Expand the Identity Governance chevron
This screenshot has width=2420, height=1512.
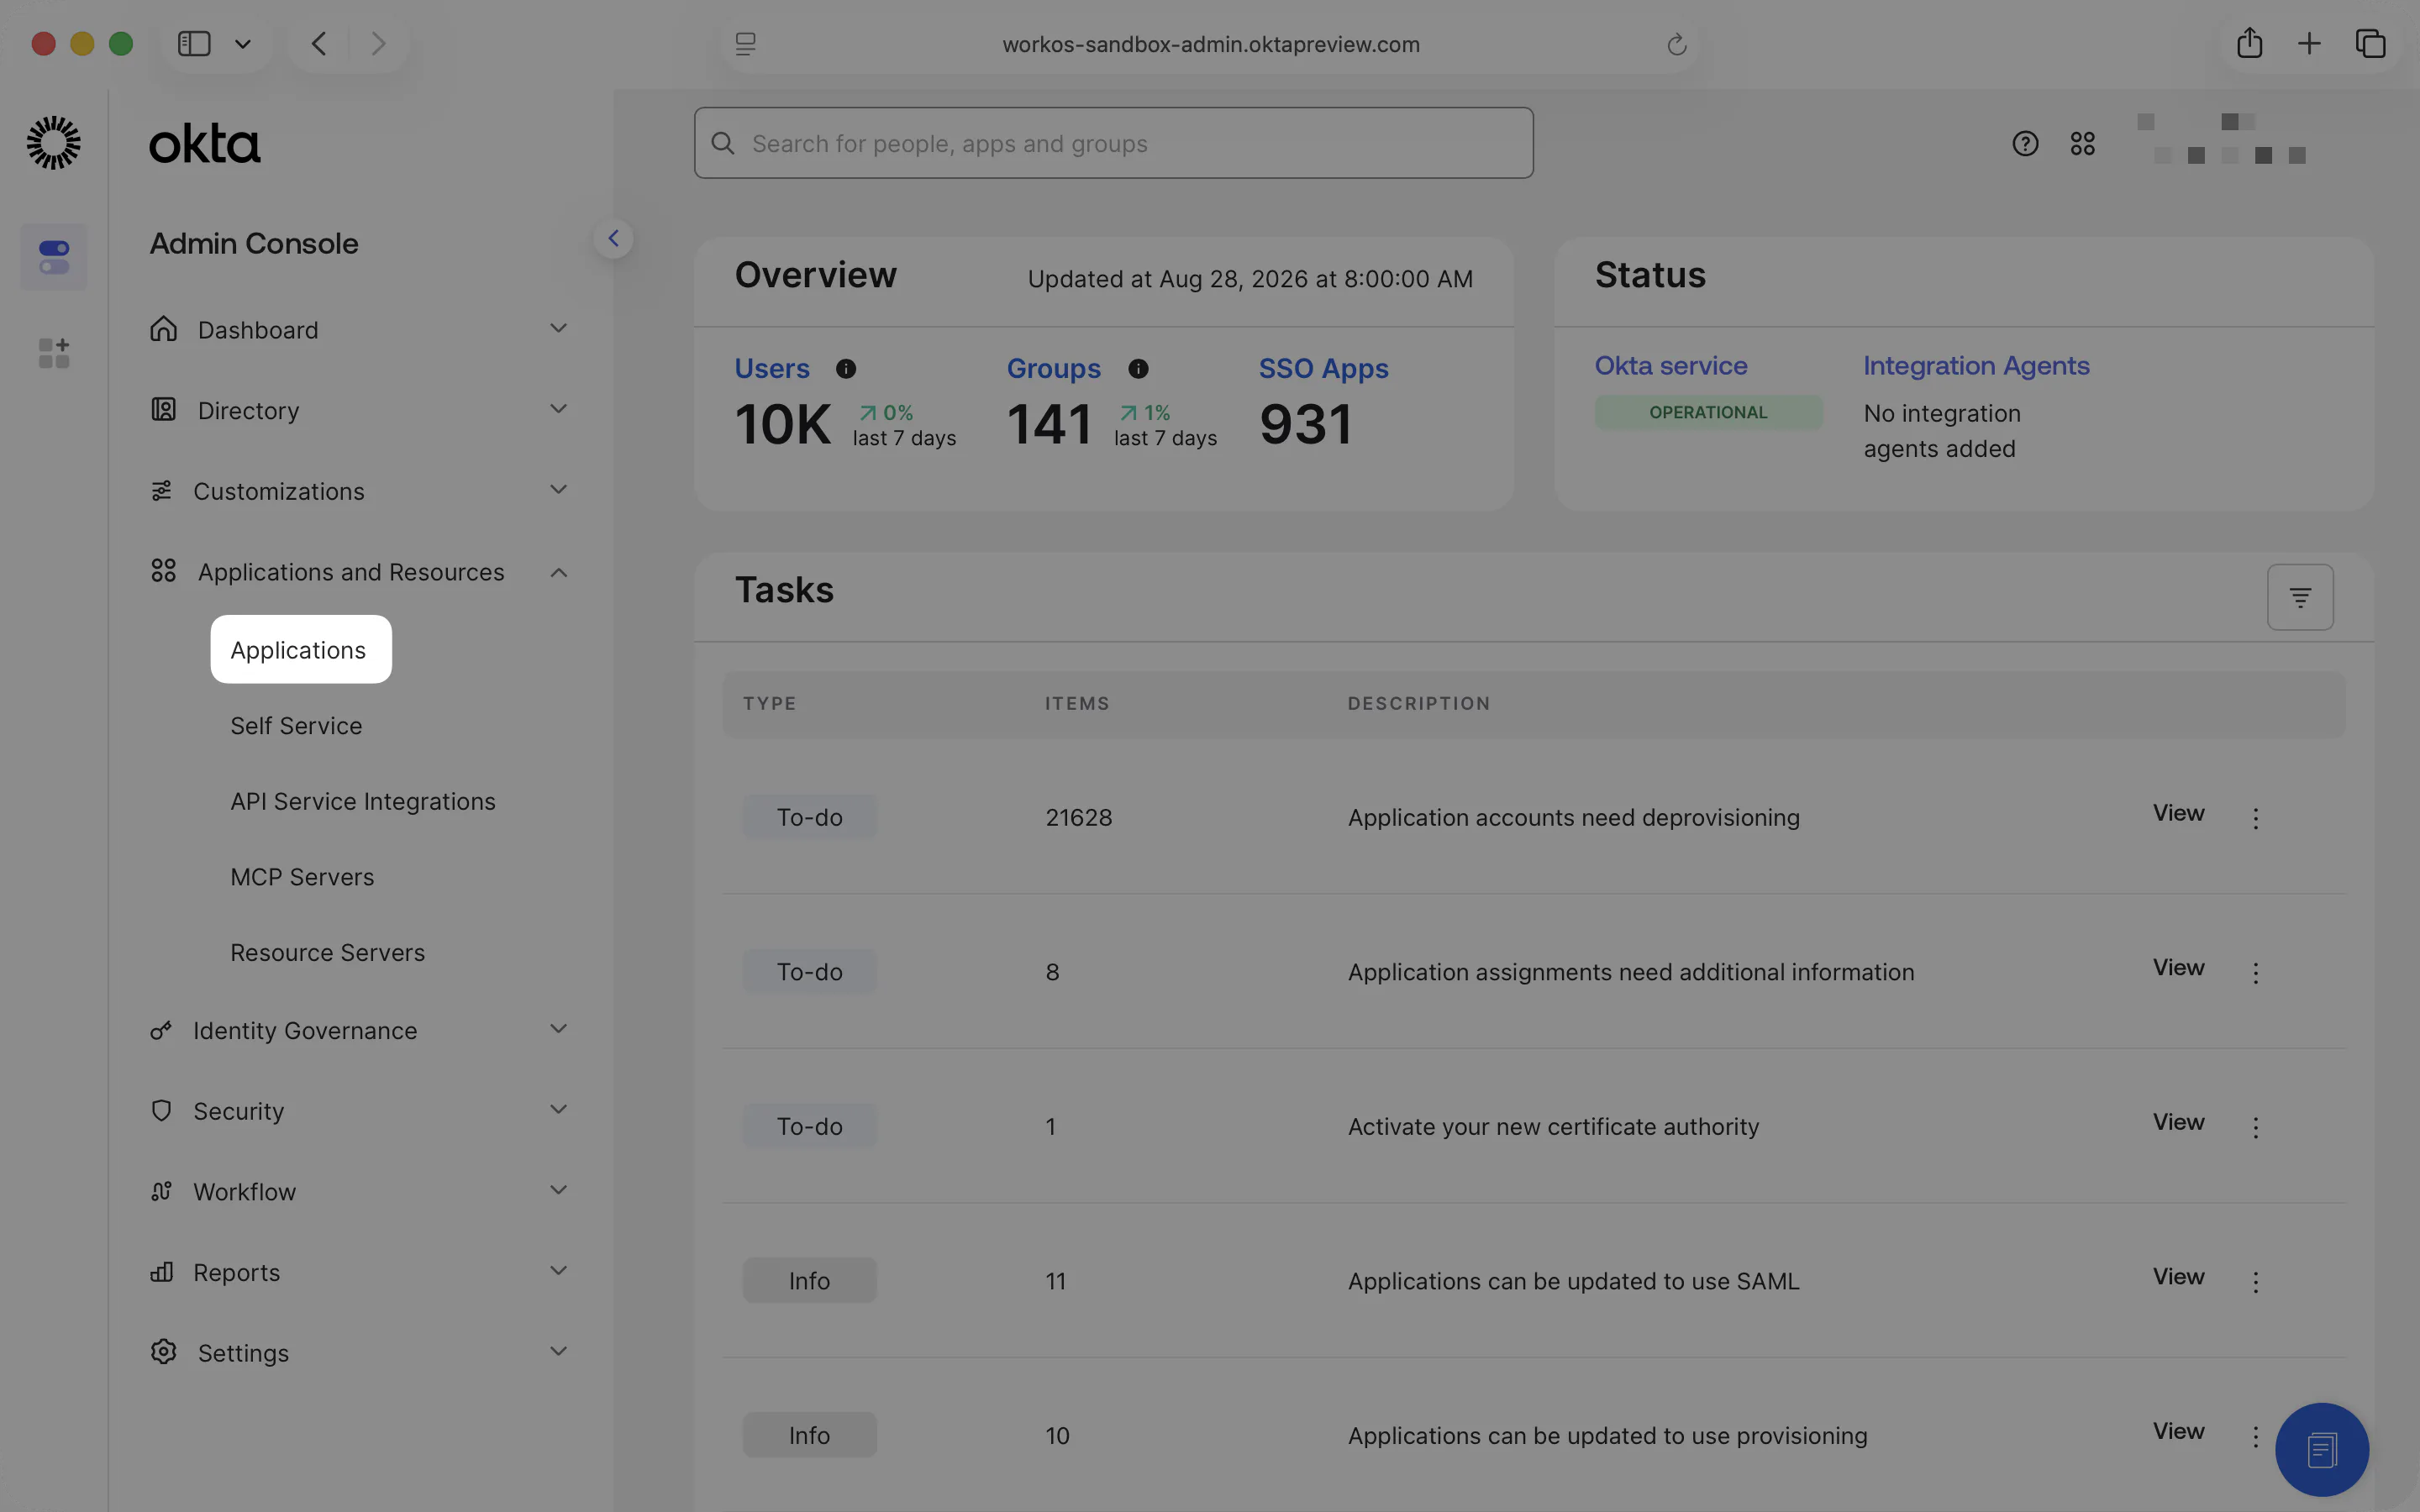(x=559, y=1028)
